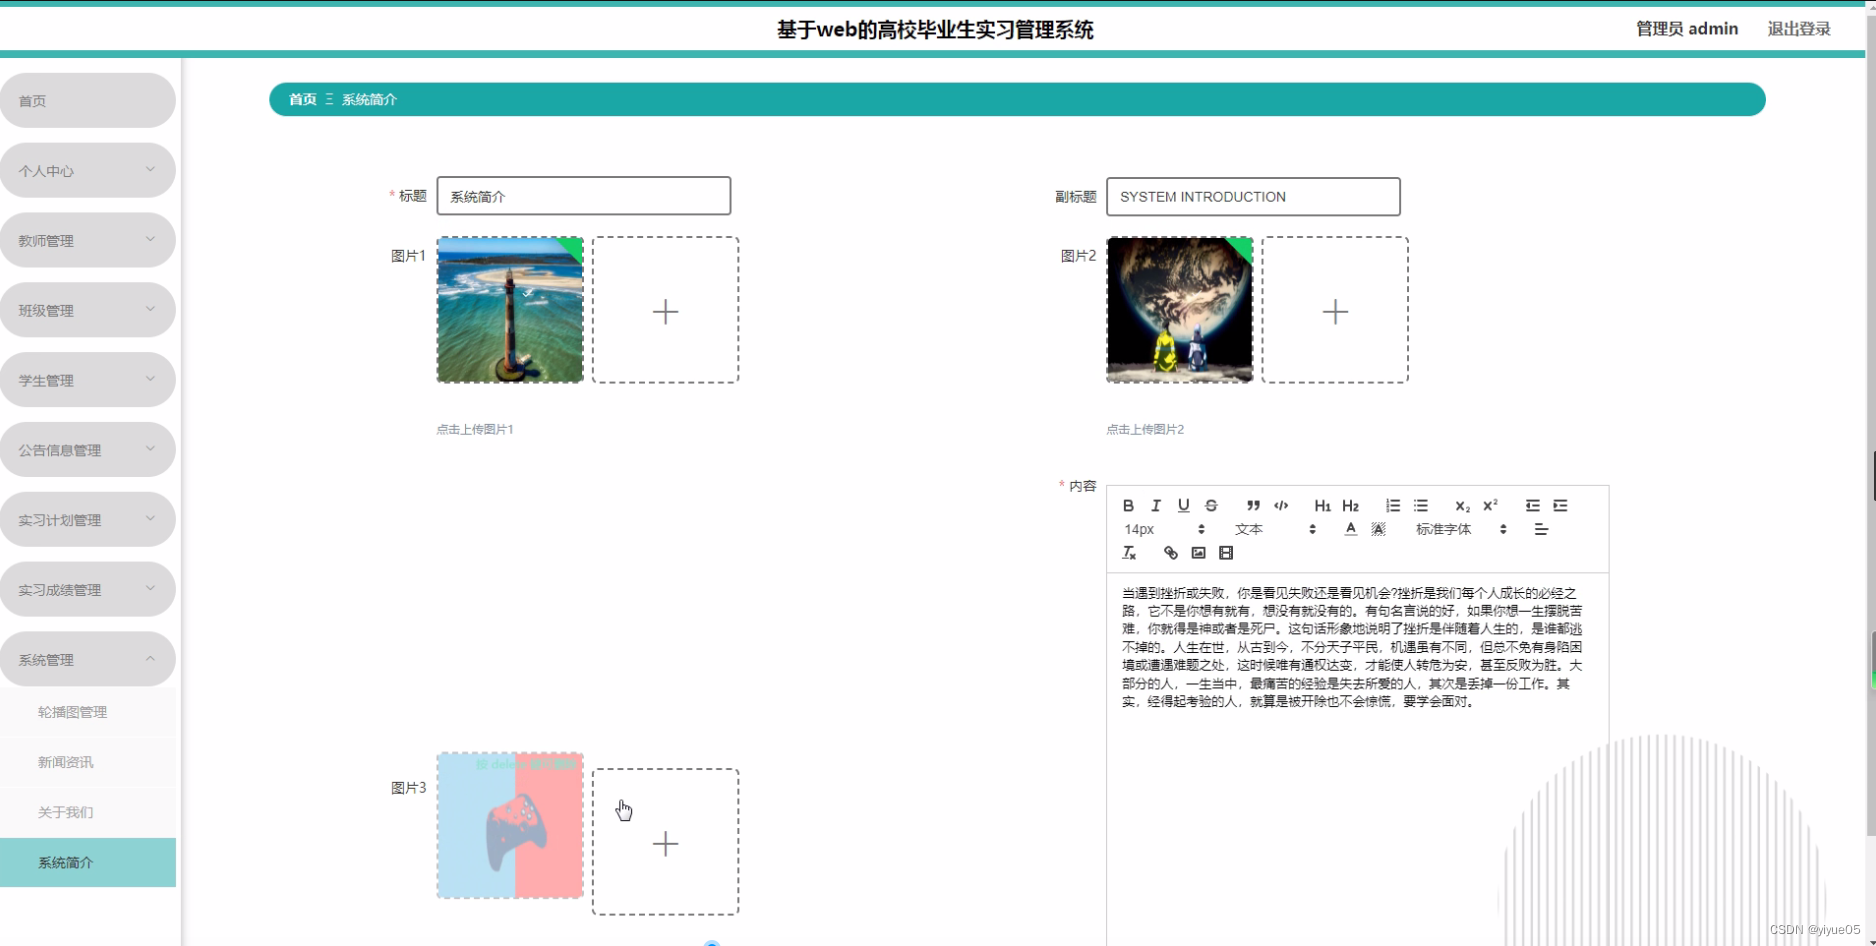Apply Heading 1 style
This screenshot has height=946, width=1876.
[1323, 505]
